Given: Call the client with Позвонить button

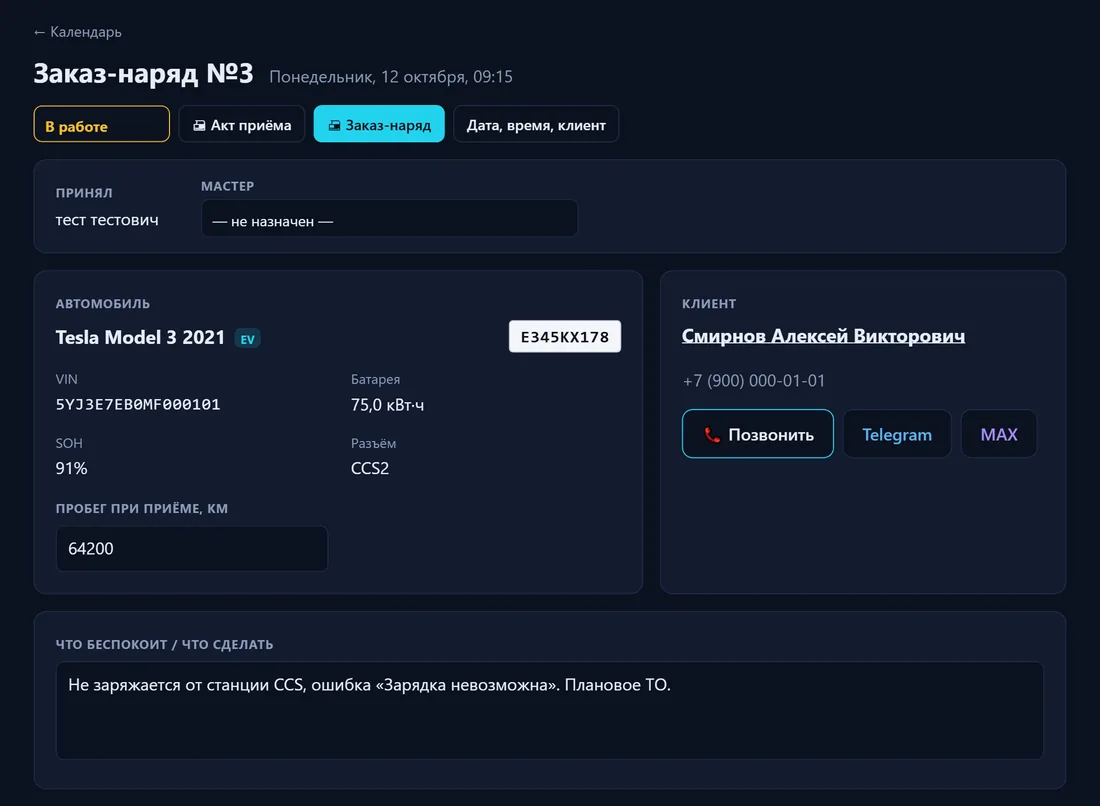Looking at the screenshot, I should 758,434.
